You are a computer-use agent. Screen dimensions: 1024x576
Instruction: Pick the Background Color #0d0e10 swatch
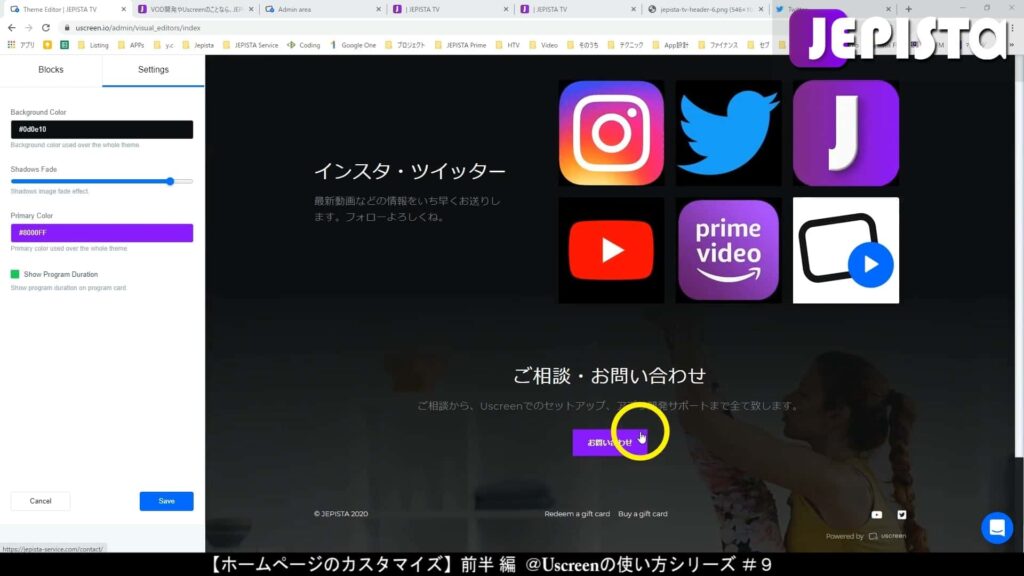coord(102,129)
